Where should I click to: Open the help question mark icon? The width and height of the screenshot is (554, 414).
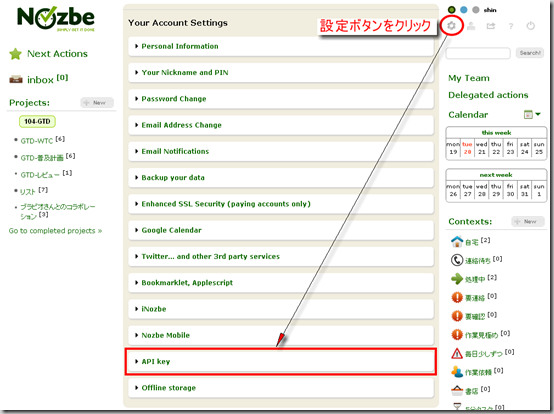coord(511,26)
